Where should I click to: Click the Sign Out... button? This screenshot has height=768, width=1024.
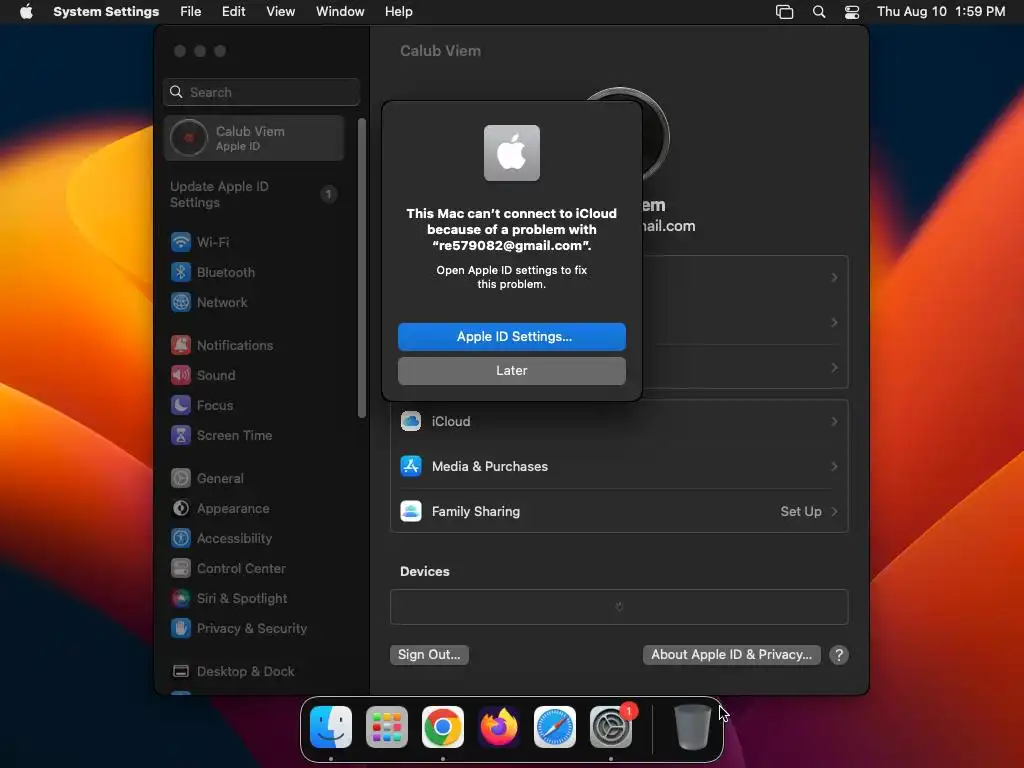pos(429,654)
